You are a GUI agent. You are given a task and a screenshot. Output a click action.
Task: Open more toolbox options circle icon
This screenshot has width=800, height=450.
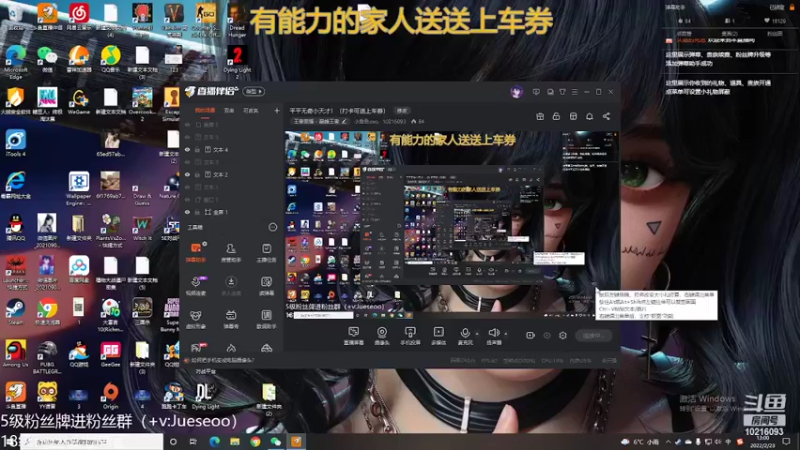pyautogui.click(x=272, y=227)
